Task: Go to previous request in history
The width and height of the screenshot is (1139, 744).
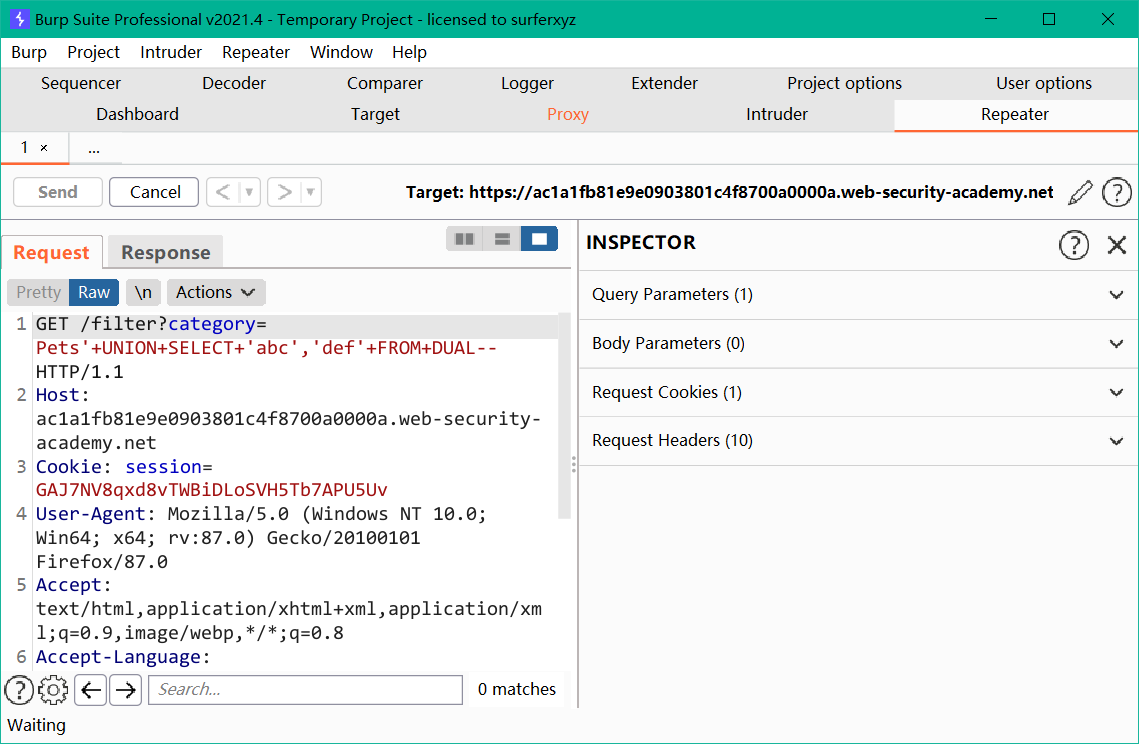Action: (x=223, y=192)
